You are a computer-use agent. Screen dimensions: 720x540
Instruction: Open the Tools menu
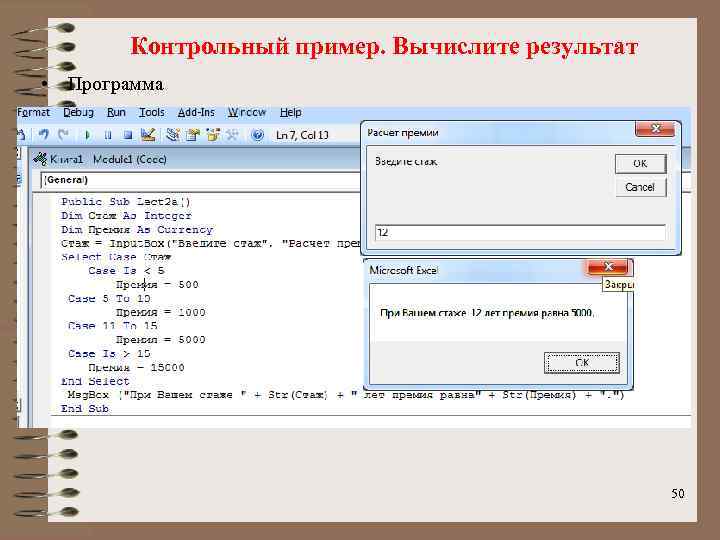(152, 112)
